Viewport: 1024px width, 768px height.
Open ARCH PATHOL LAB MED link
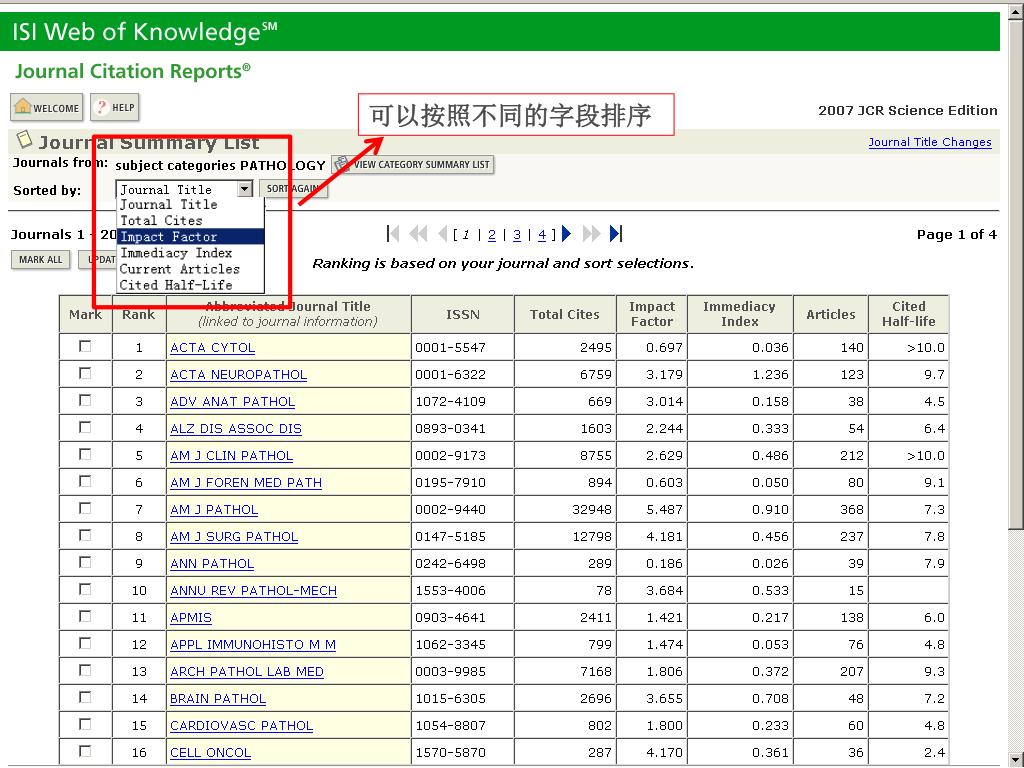tap(247, 672)
